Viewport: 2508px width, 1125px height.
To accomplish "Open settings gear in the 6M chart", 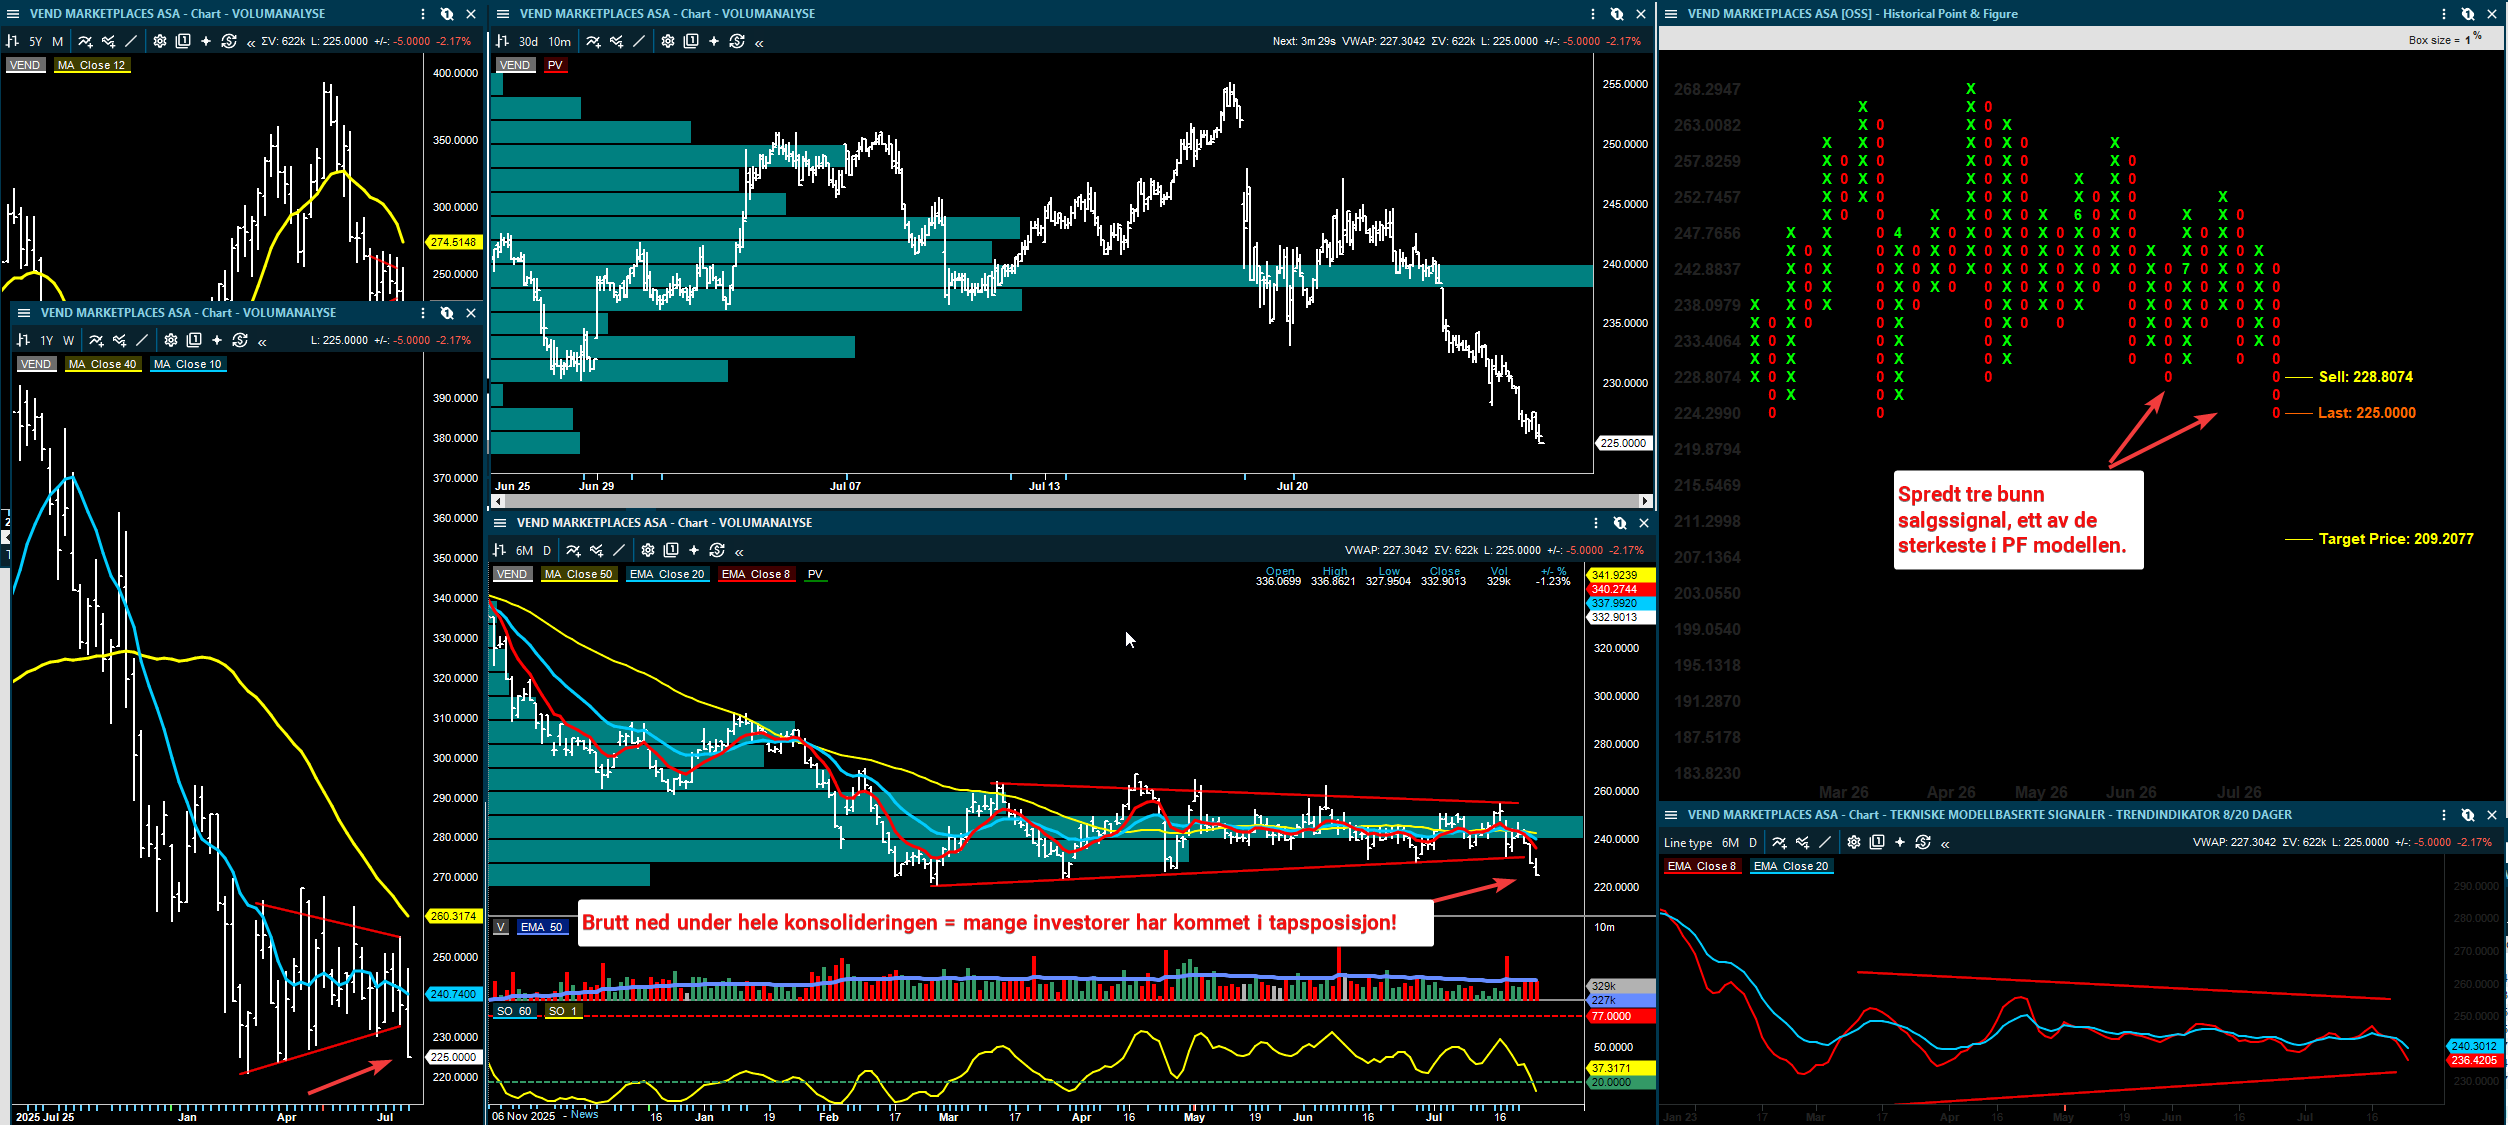I will [x=648, y=550].
